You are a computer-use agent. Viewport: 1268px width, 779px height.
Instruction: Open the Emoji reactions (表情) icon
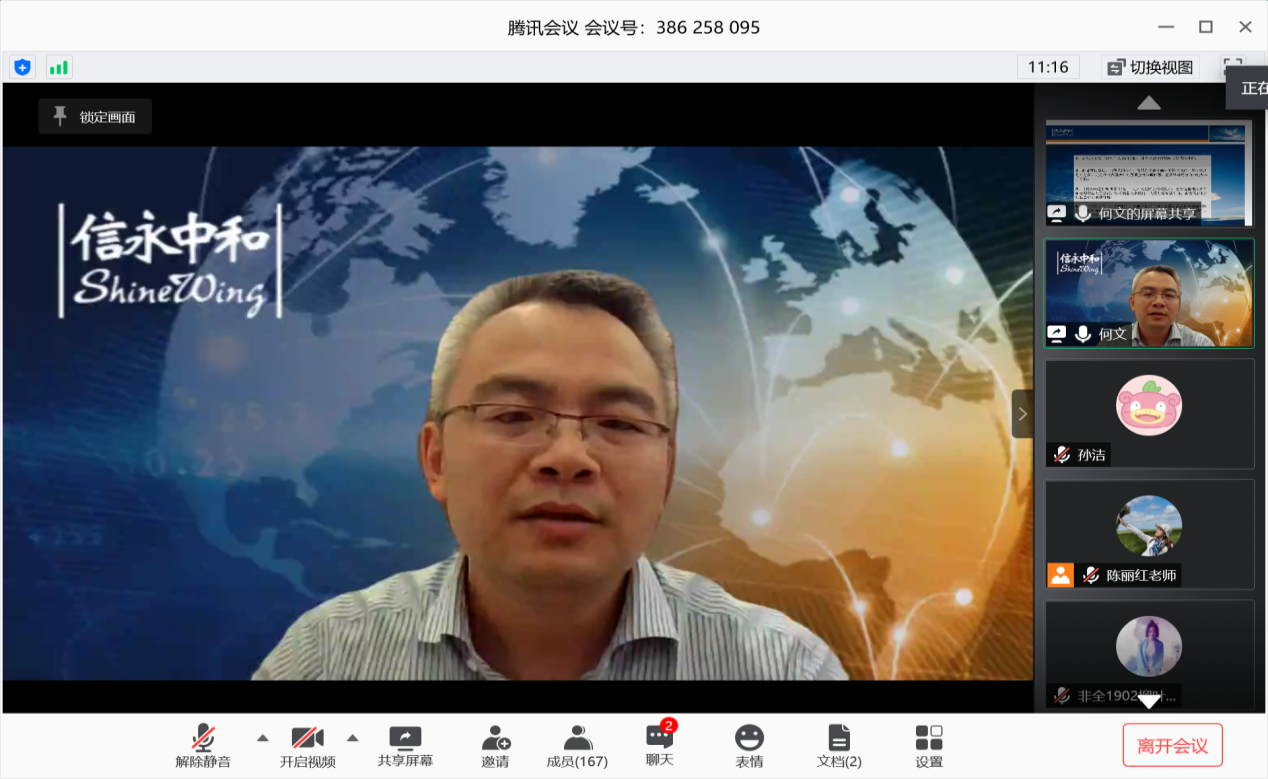(x=749, y=747)
